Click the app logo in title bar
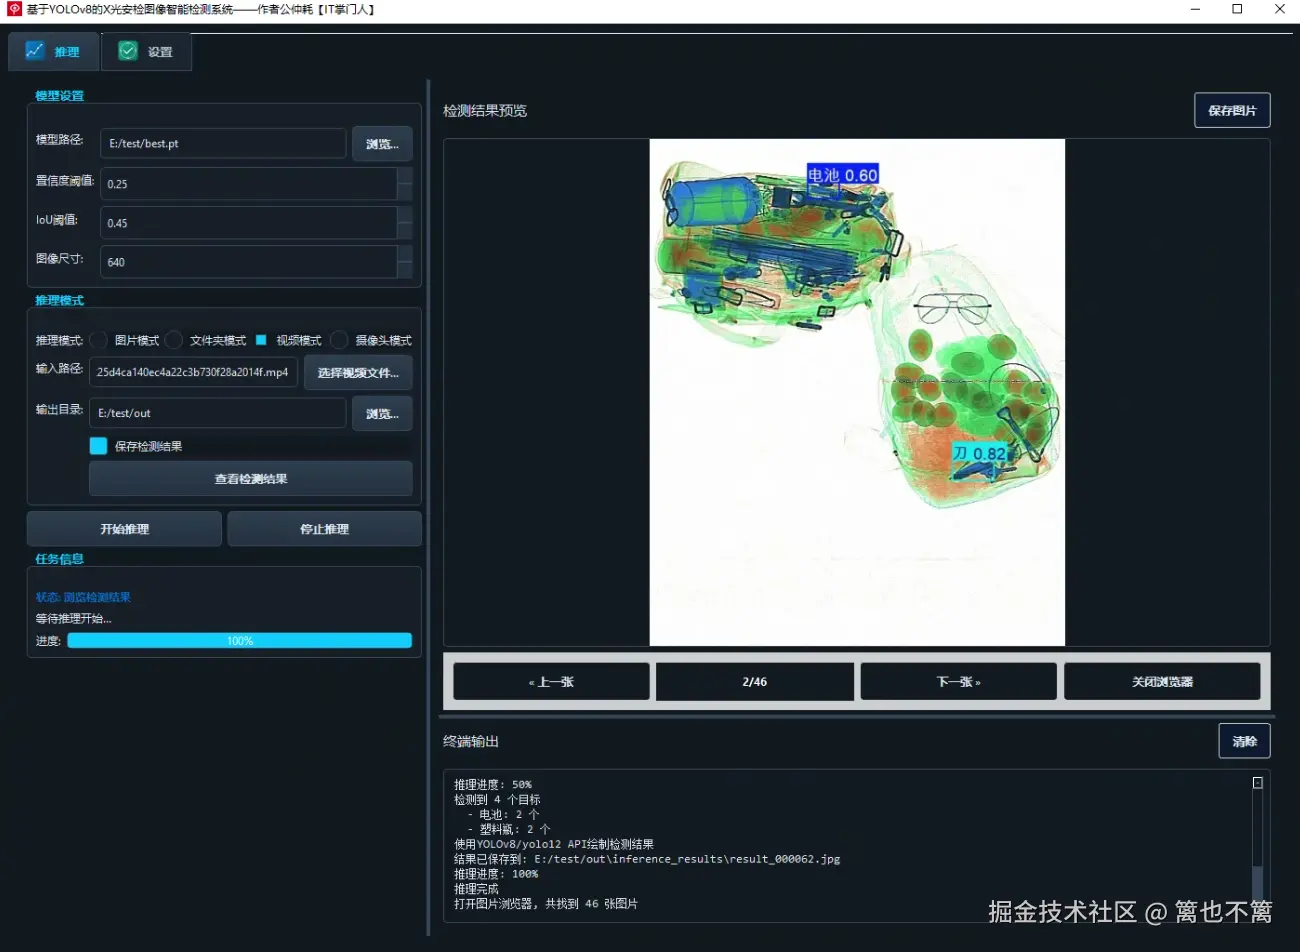Viewport: 1300px width, 952px height. pyautogui.click(x=14, y=9)
